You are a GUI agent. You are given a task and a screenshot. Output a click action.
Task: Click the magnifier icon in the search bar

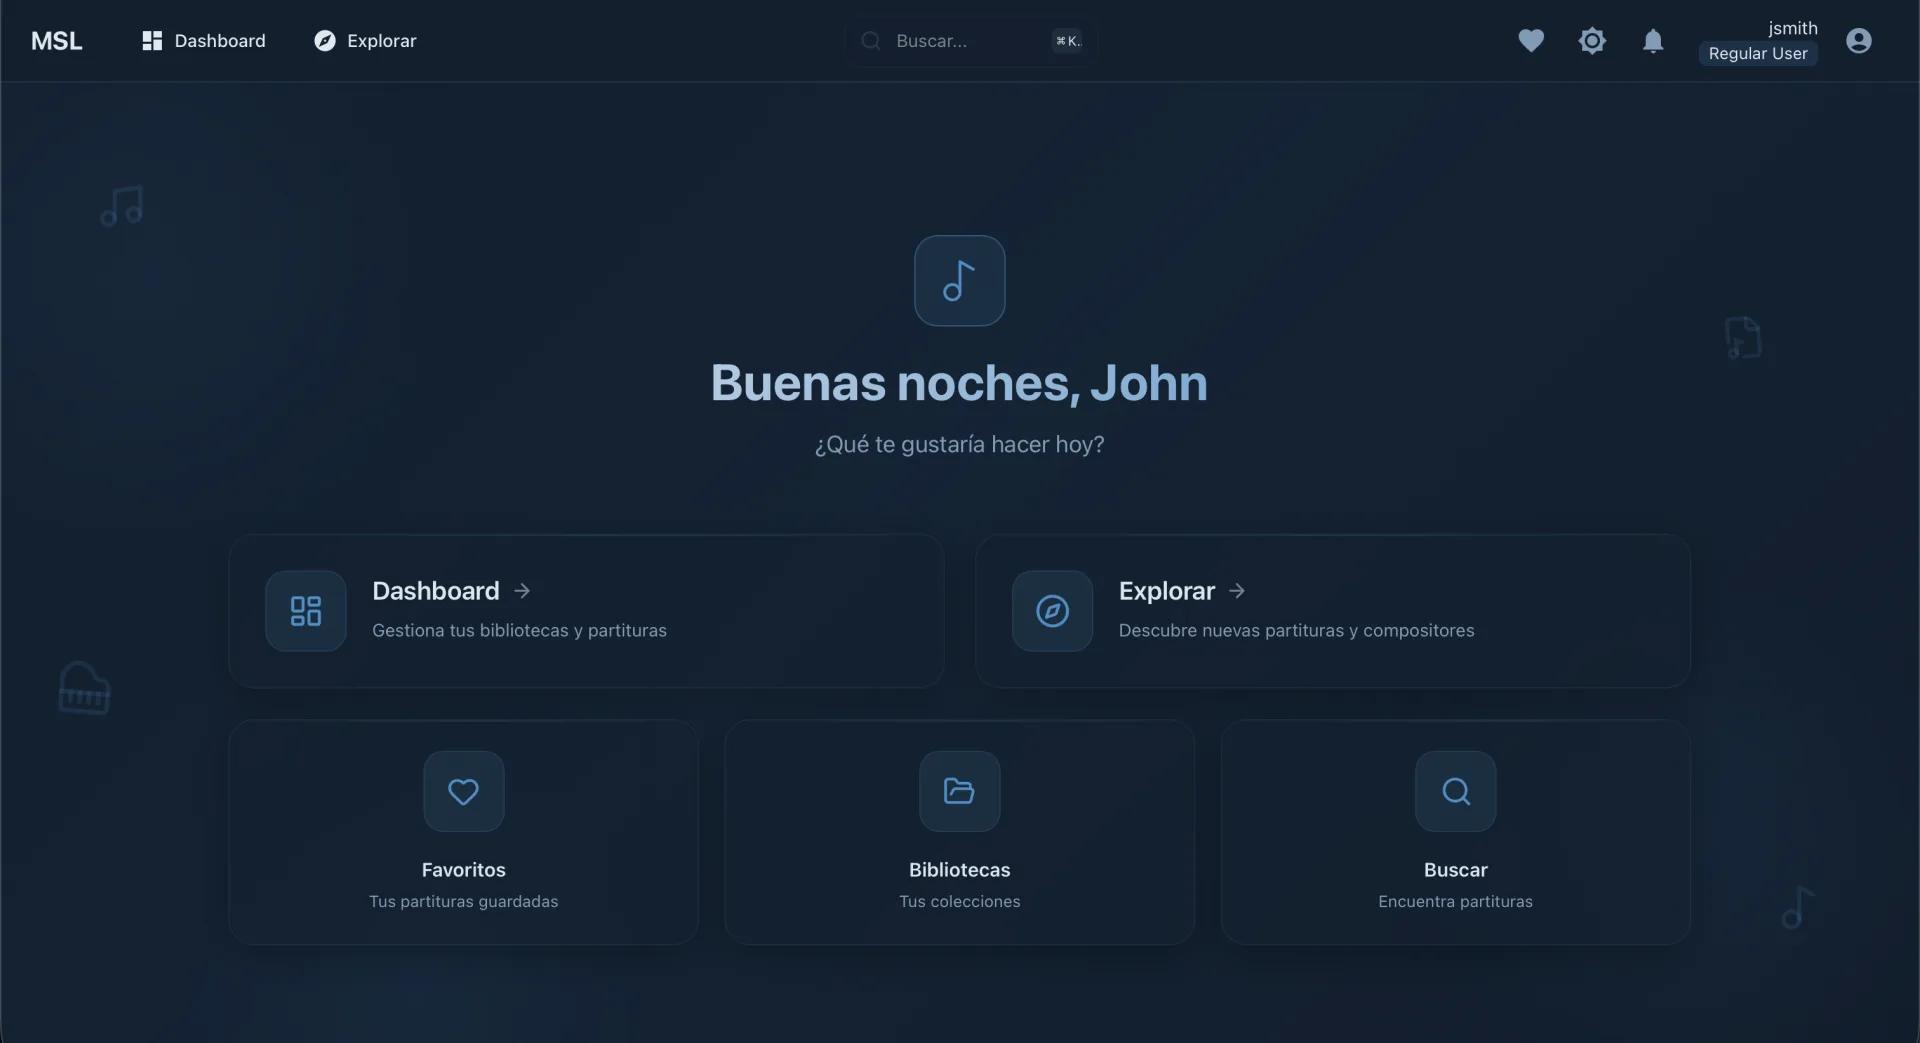(871, 41)
